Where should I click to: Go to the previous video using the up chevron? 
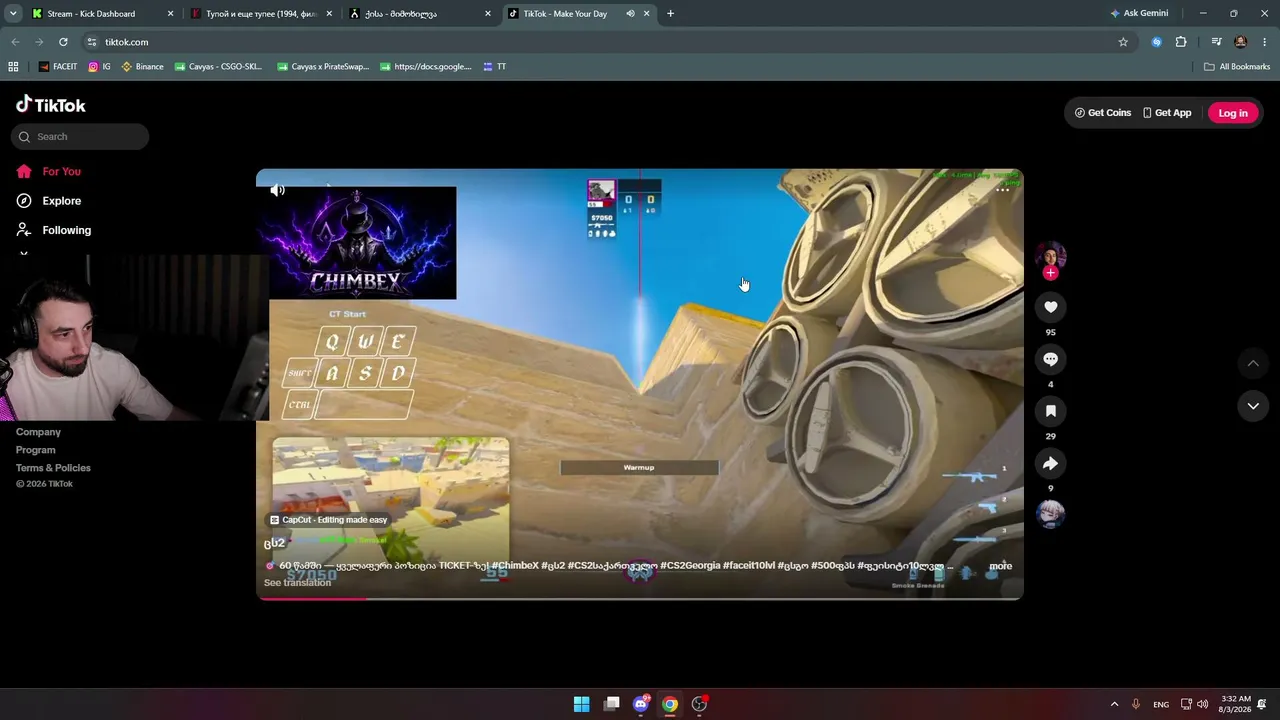(1253, 363)
